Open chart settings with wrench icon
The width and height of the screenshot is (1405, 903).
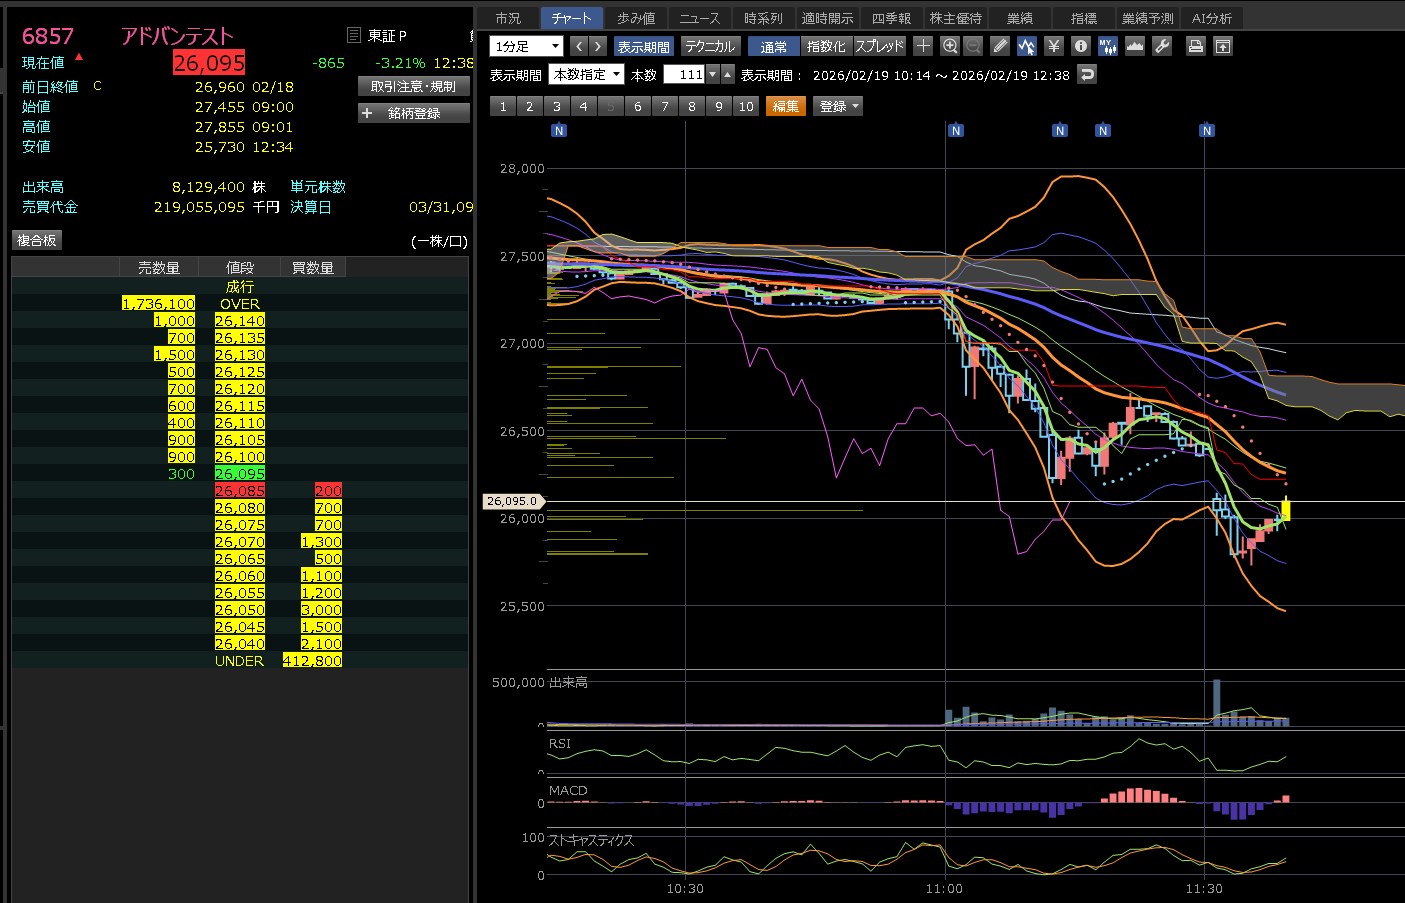coord(1162,46)
